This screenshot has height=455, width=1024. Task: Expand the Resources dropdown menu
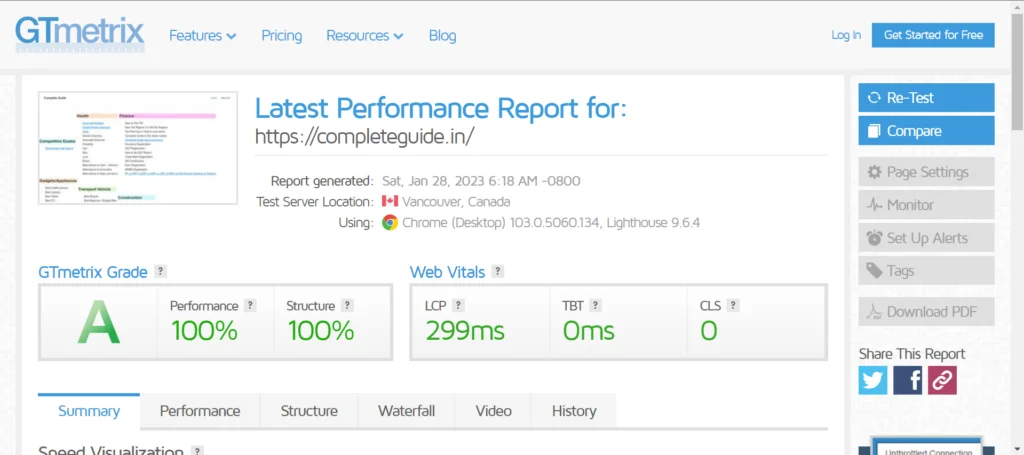pyautogui.click(x=364, y=35)
